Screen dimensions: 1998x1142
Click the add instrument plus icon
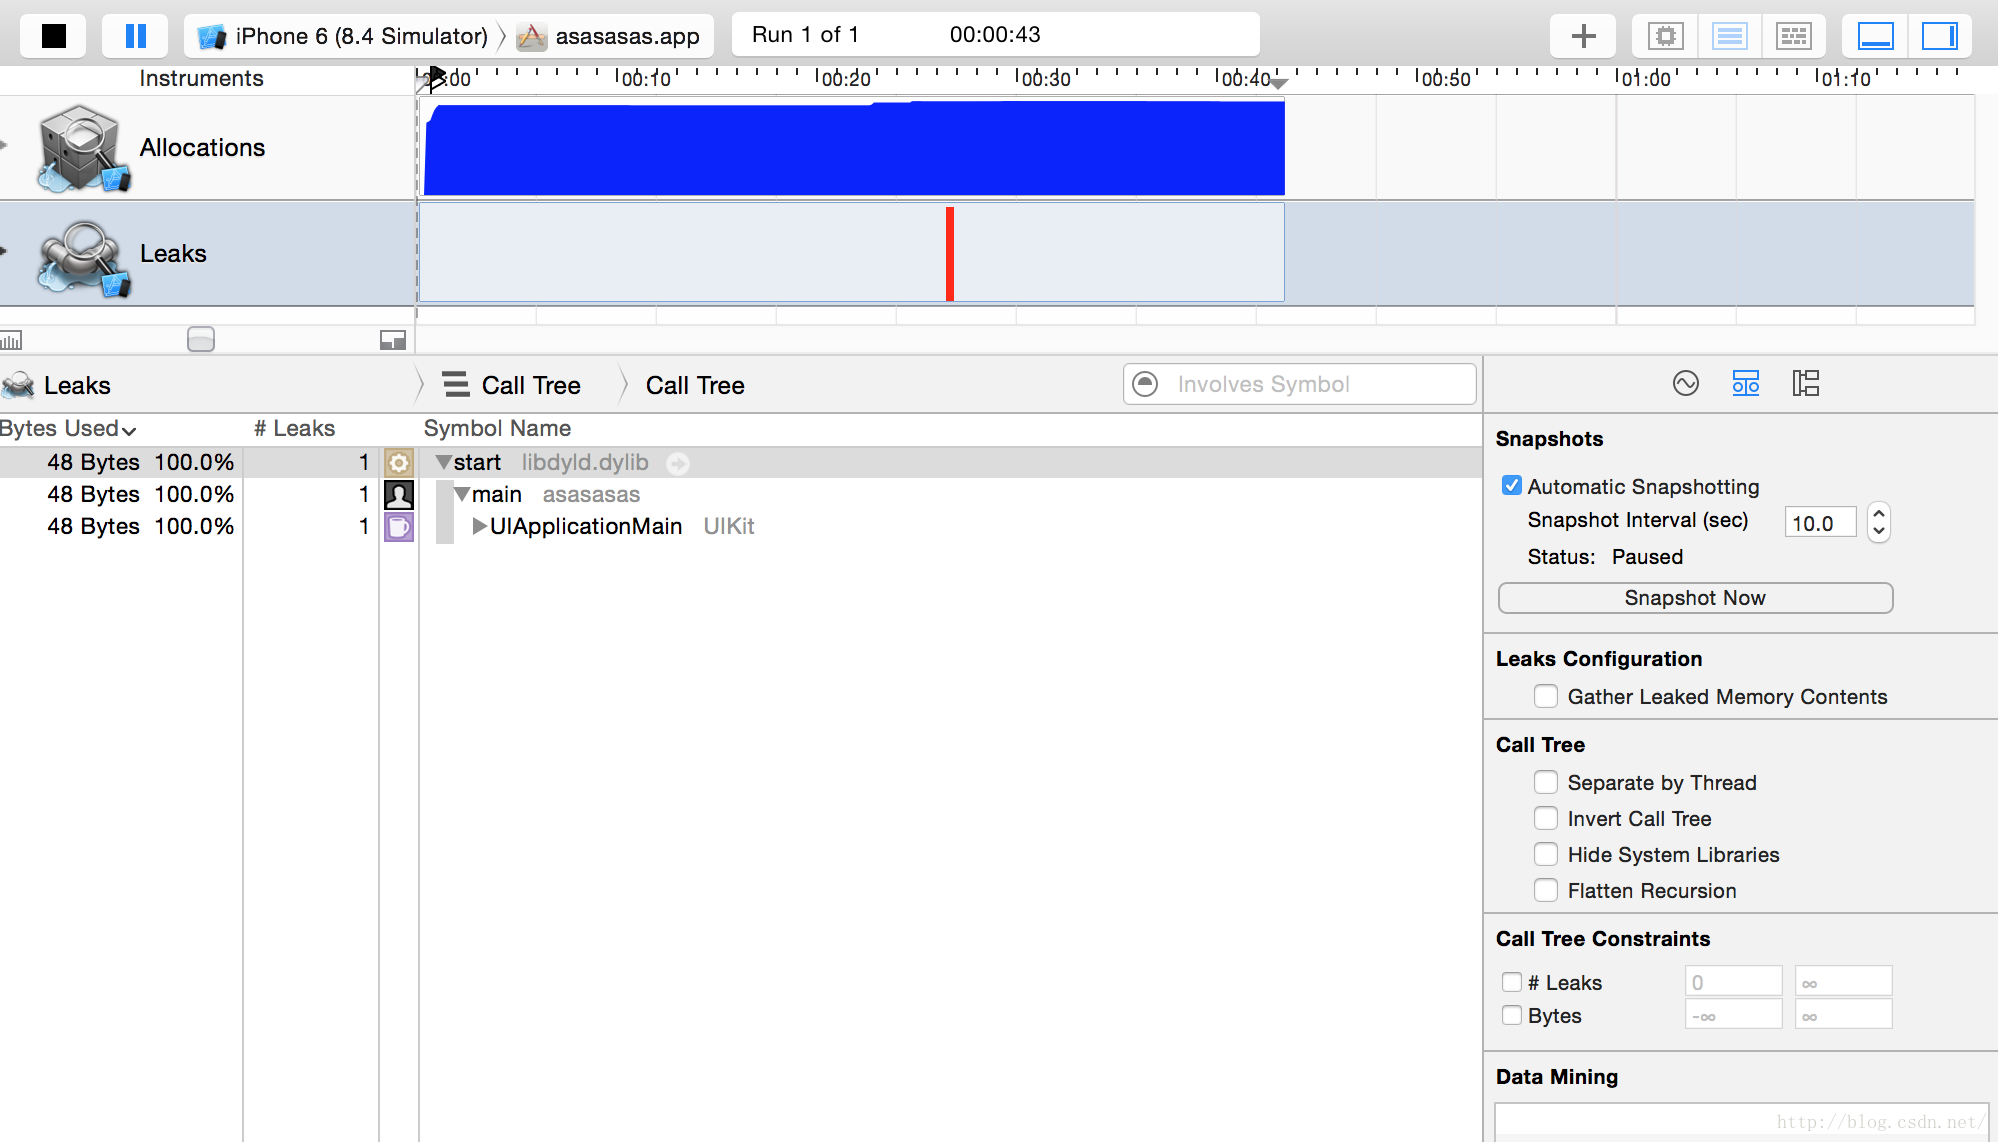(x=1582, y=36)
